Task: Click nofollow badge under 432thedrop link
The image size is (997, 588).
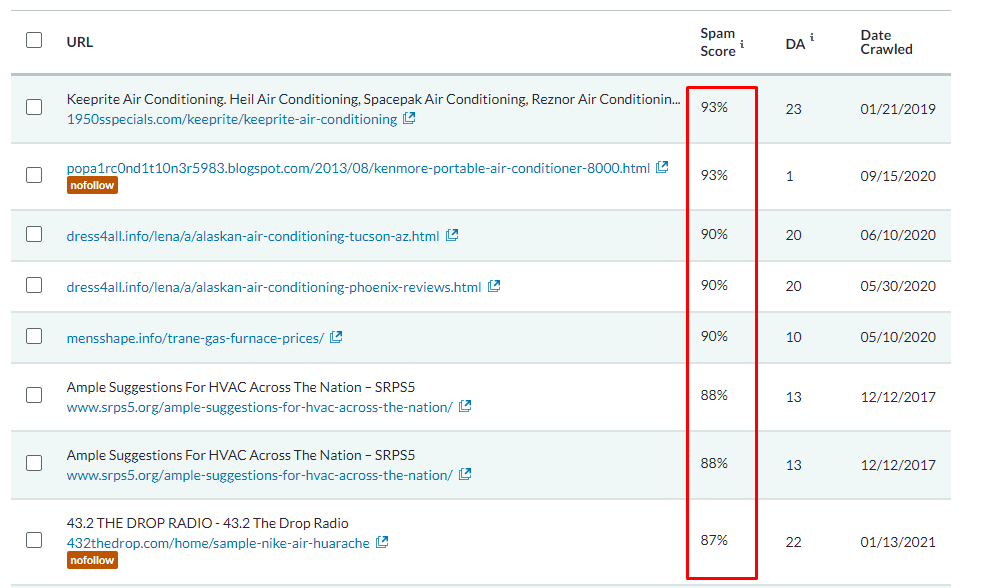Action: coord(92,561)
